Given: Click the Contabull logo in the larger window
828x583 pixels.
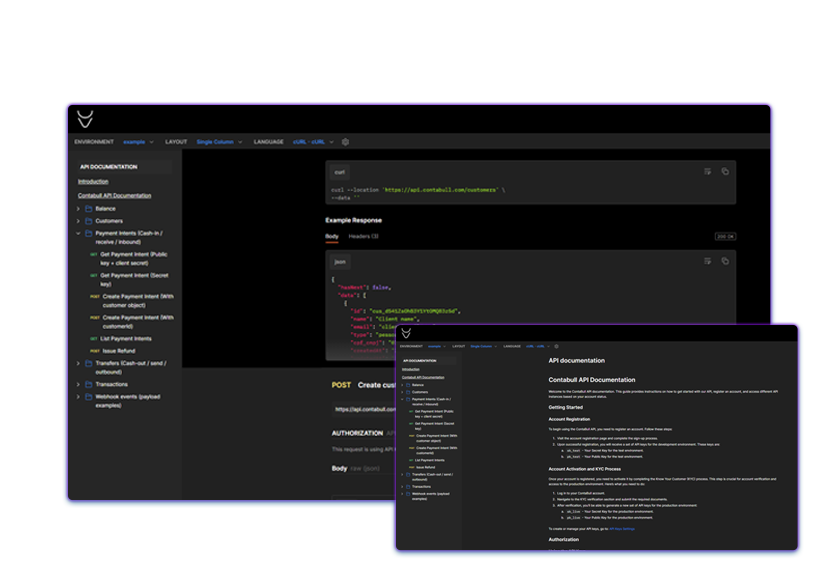Looking at the screenshot, I should click(x=87, y=119).
